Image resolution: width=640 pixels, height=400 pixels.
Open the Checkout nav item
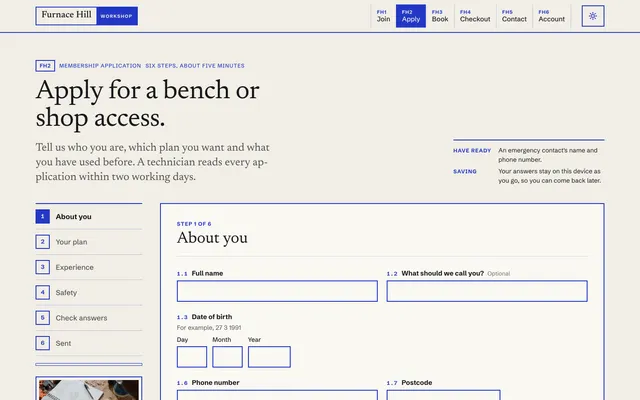pos(475,16)
